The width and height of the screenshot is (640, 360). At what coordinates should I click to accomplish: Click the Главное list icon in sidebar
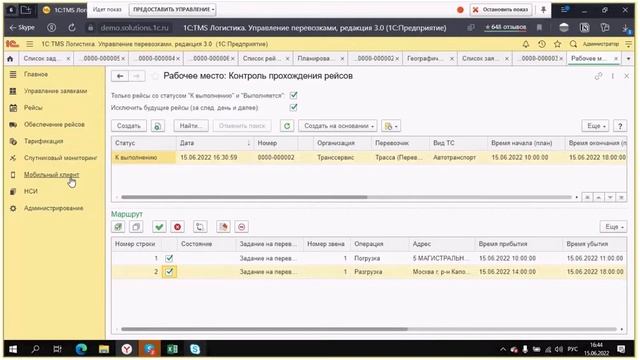click(x=13, y=74)
